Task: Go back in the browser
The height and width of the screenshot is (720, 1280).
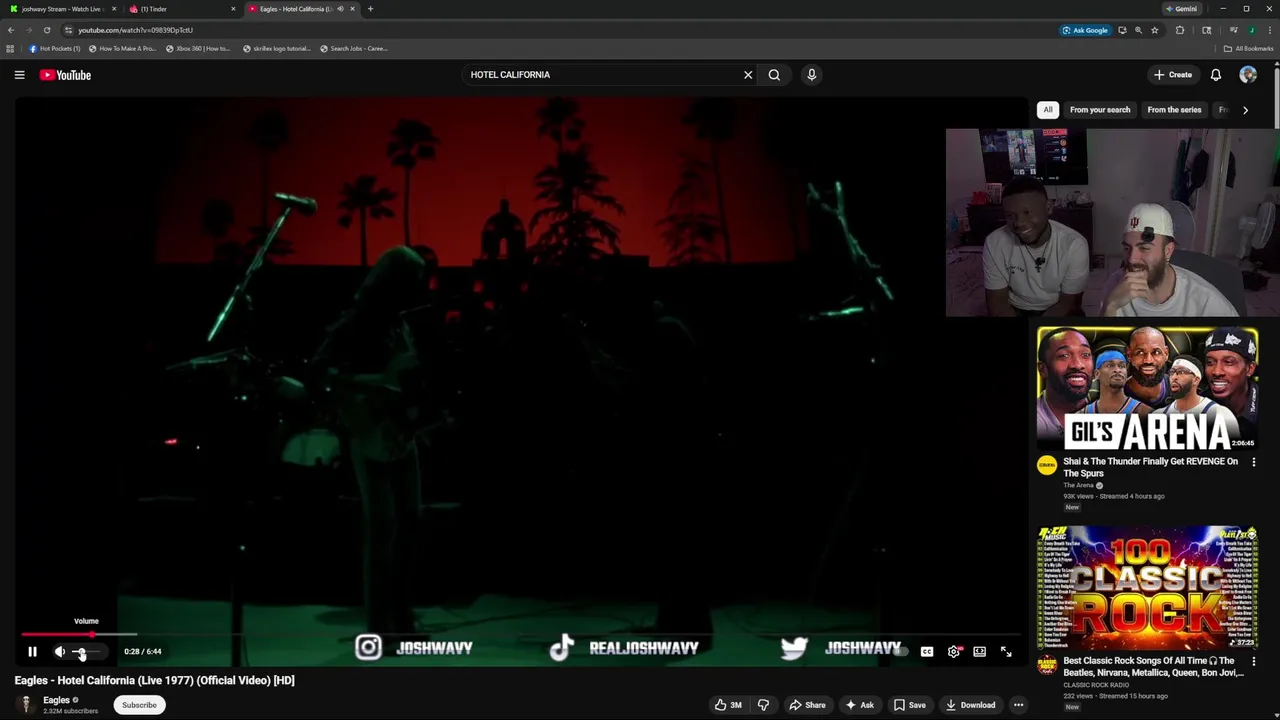Action: point(11,30)
